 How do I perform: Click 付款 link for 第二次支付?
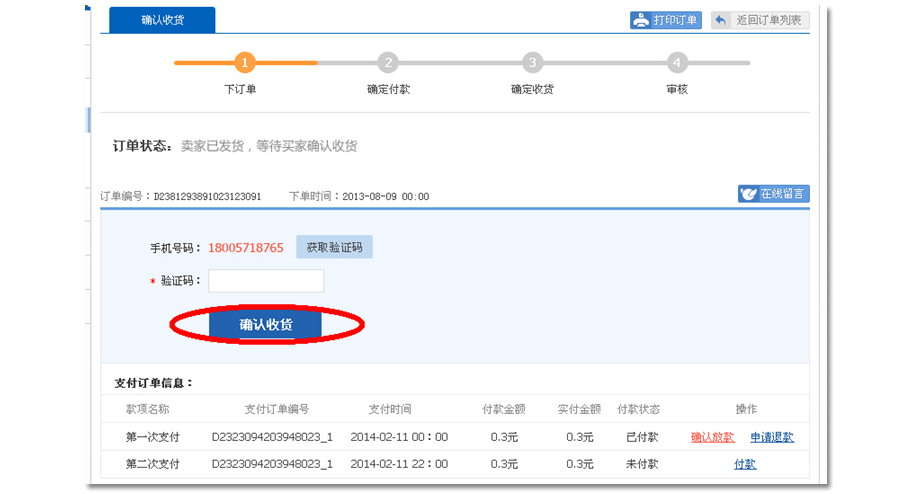pos(745,464)
